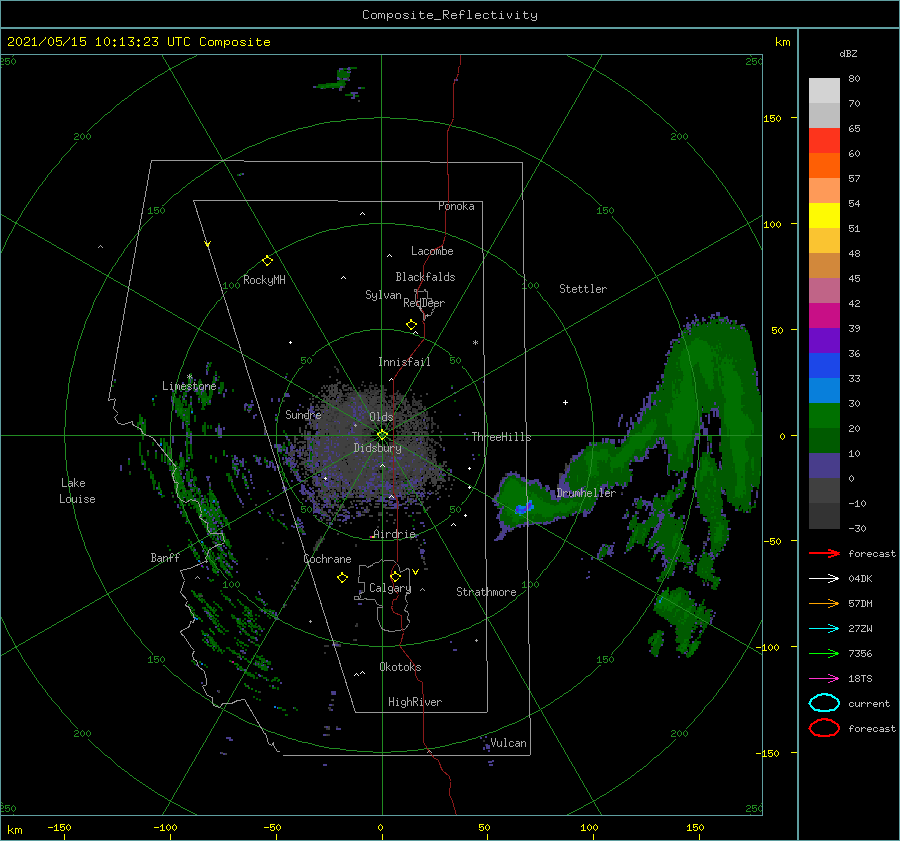This screenshot has width=900, height=841.
Task: Click the red forecast arrow in legend
Action: click(x=824, y=553)
